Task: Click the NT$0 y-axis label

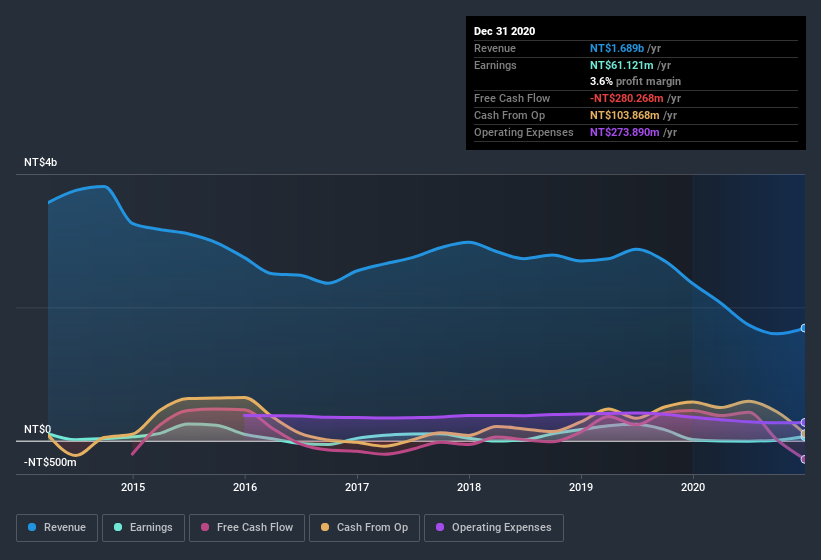Action: (x=38, y=429)
